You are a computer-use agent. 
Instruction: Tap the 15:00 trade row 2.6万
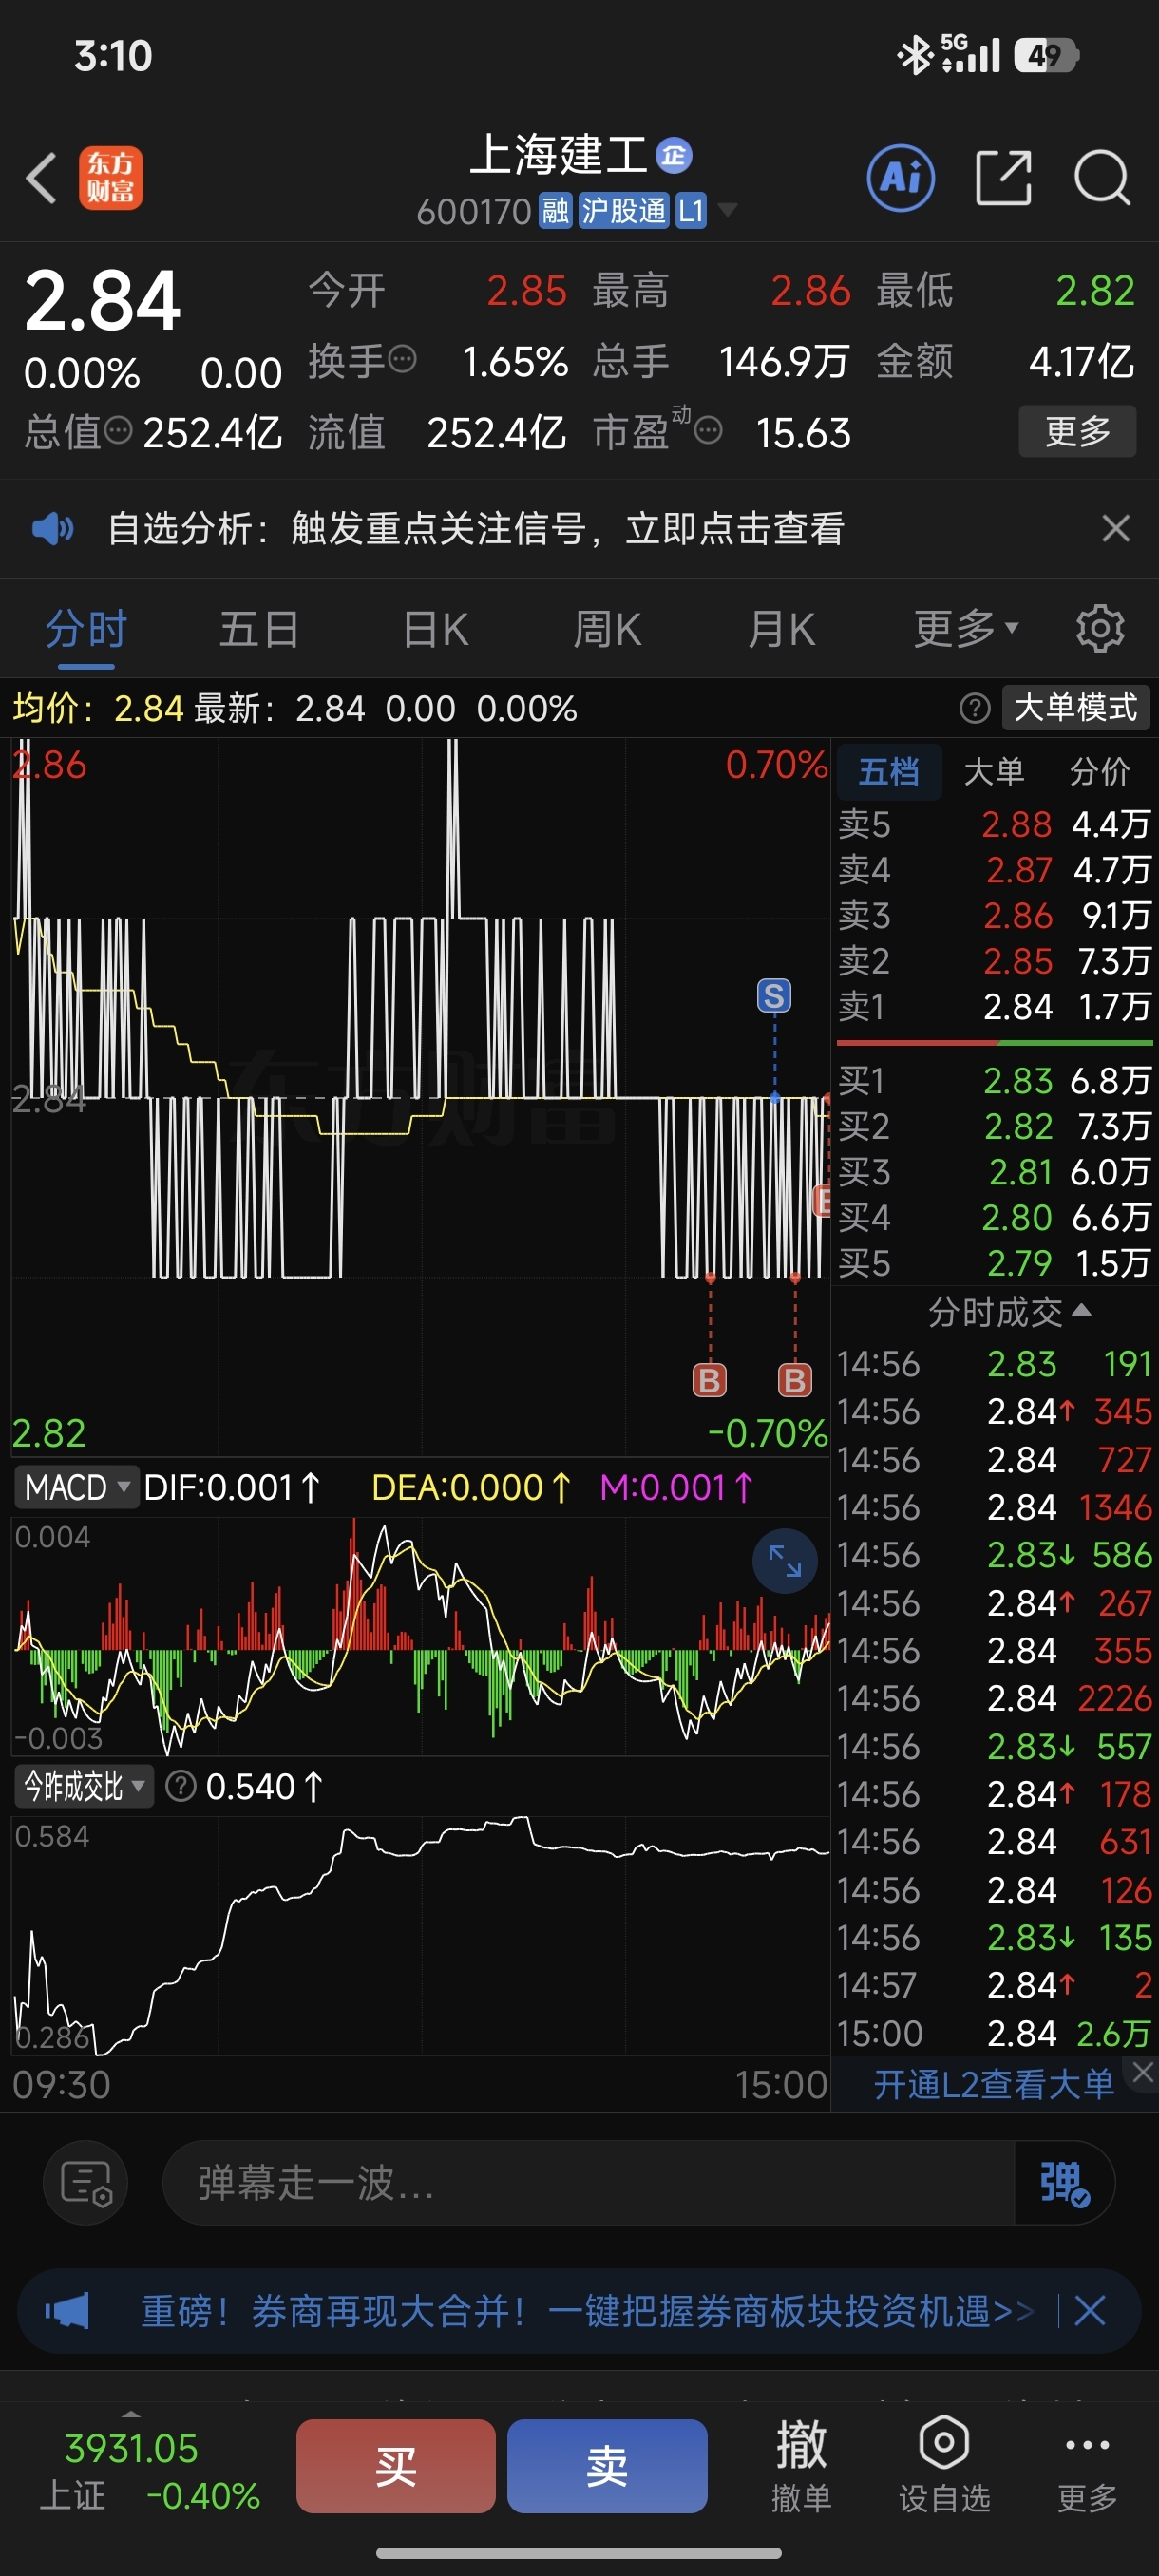pyautogui.click(x=994, y=2033)
